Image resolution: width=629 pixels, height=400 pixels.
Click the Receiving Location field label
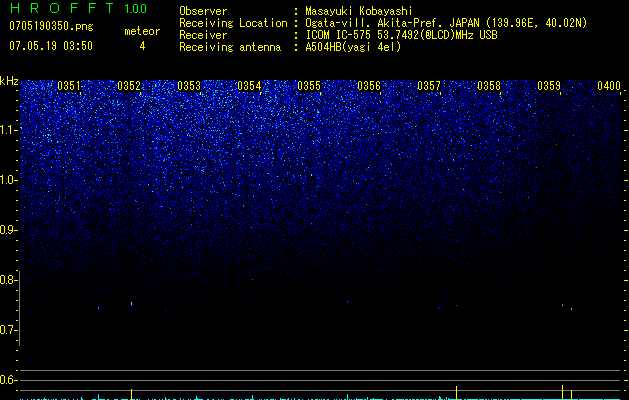[x=233, y=23]
